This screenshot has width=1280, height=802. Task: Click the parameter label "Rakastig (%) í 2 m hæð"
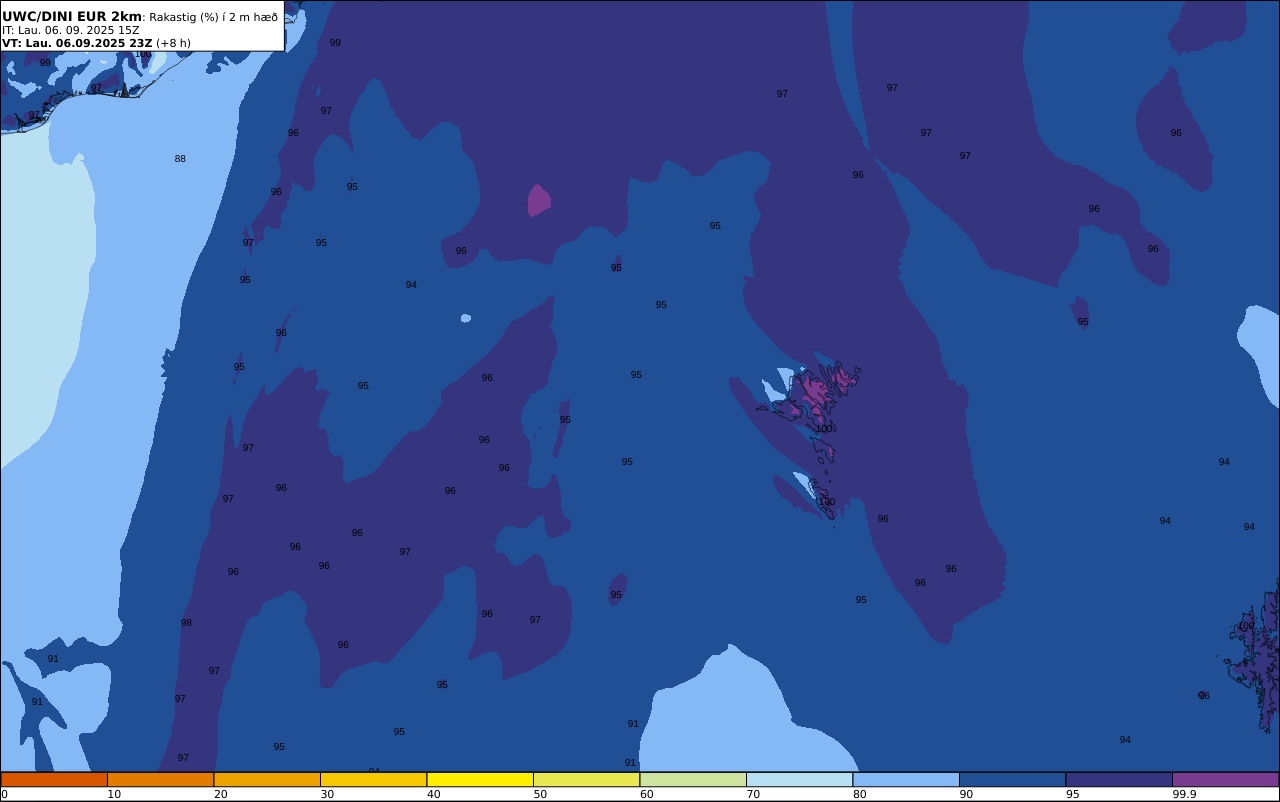214,17
